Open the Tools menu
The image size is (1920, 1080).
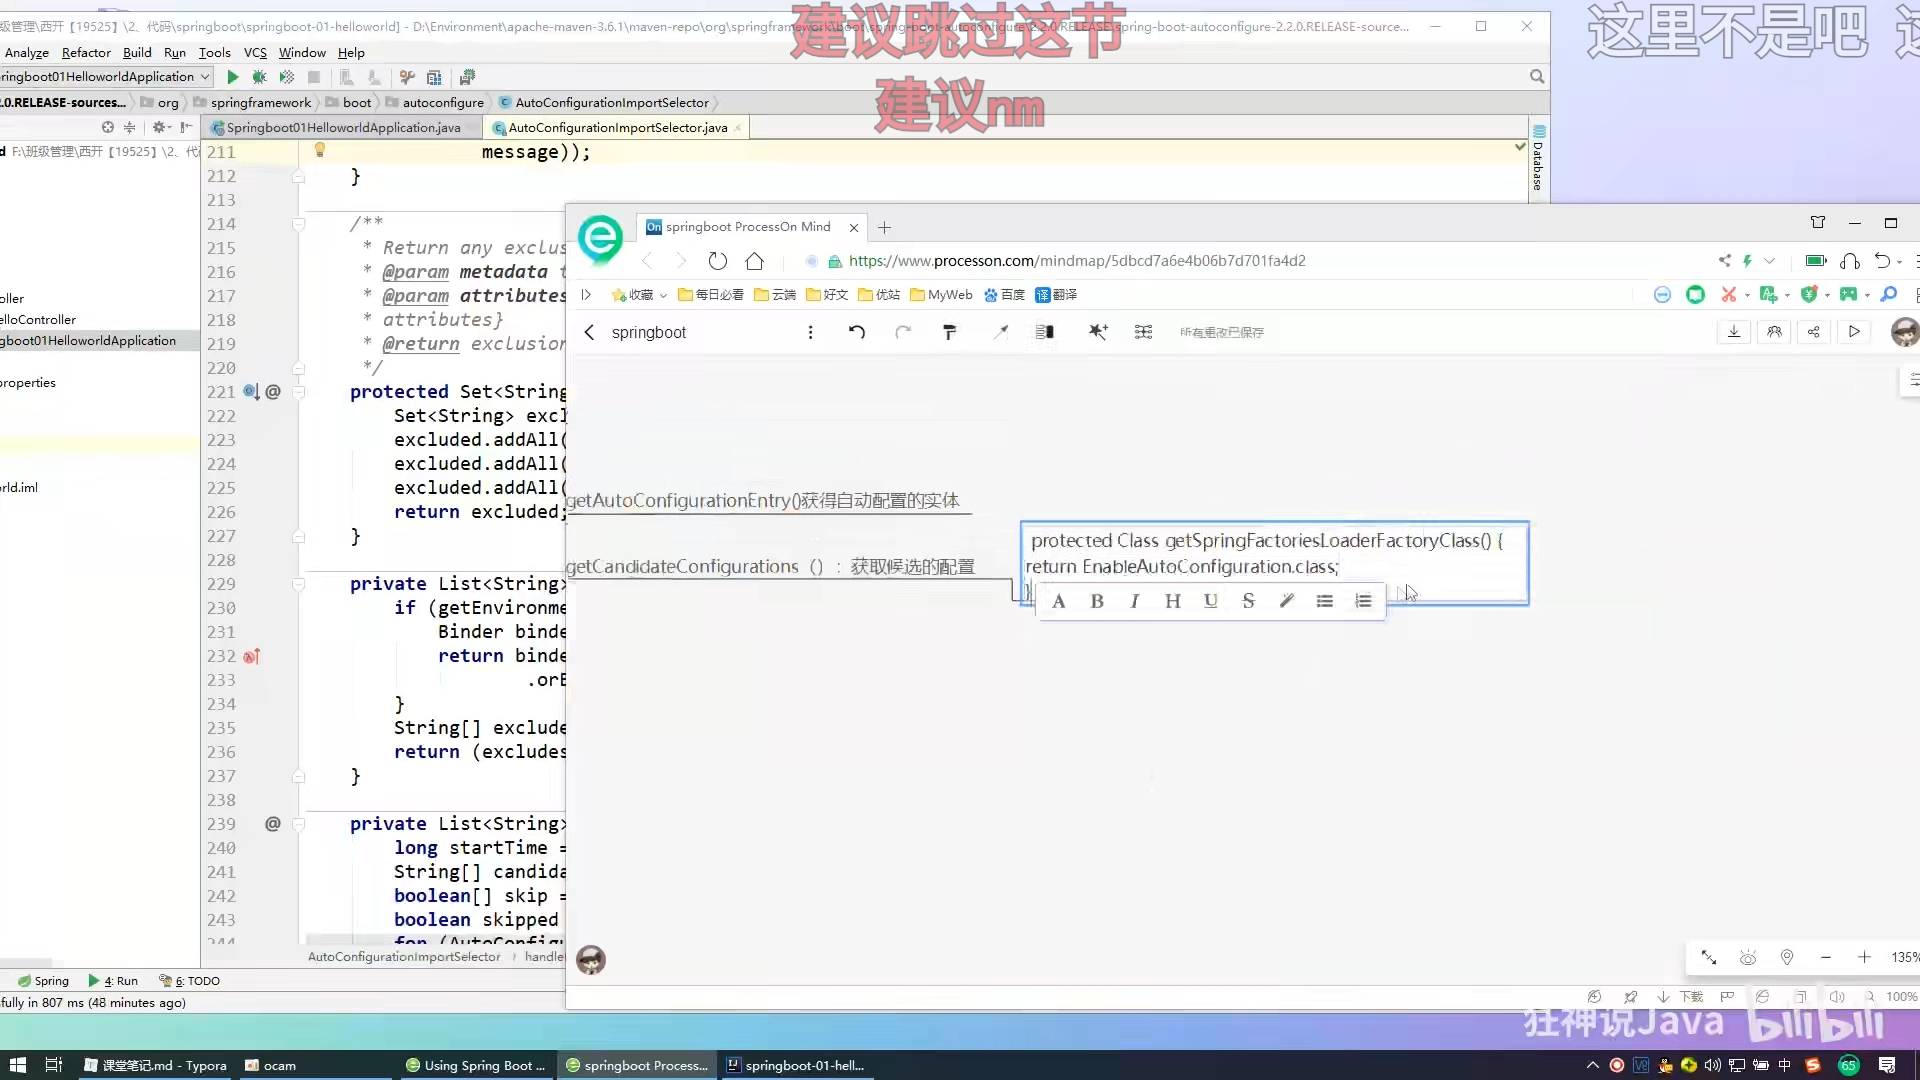[x=214, y=53]
